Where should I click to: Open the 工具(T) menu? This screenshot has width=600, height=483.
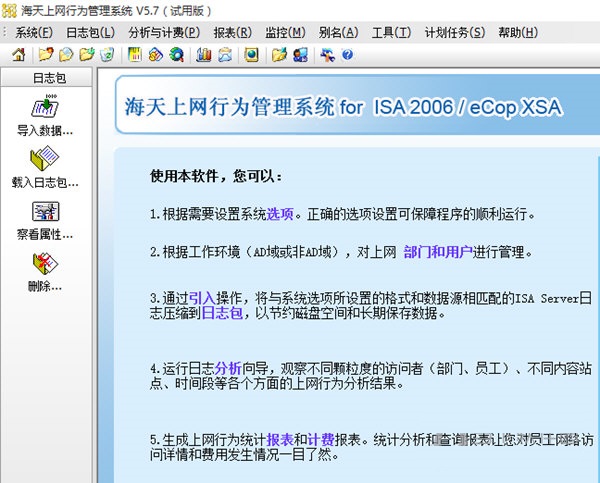pyautogui.click(x=391, y=33)
